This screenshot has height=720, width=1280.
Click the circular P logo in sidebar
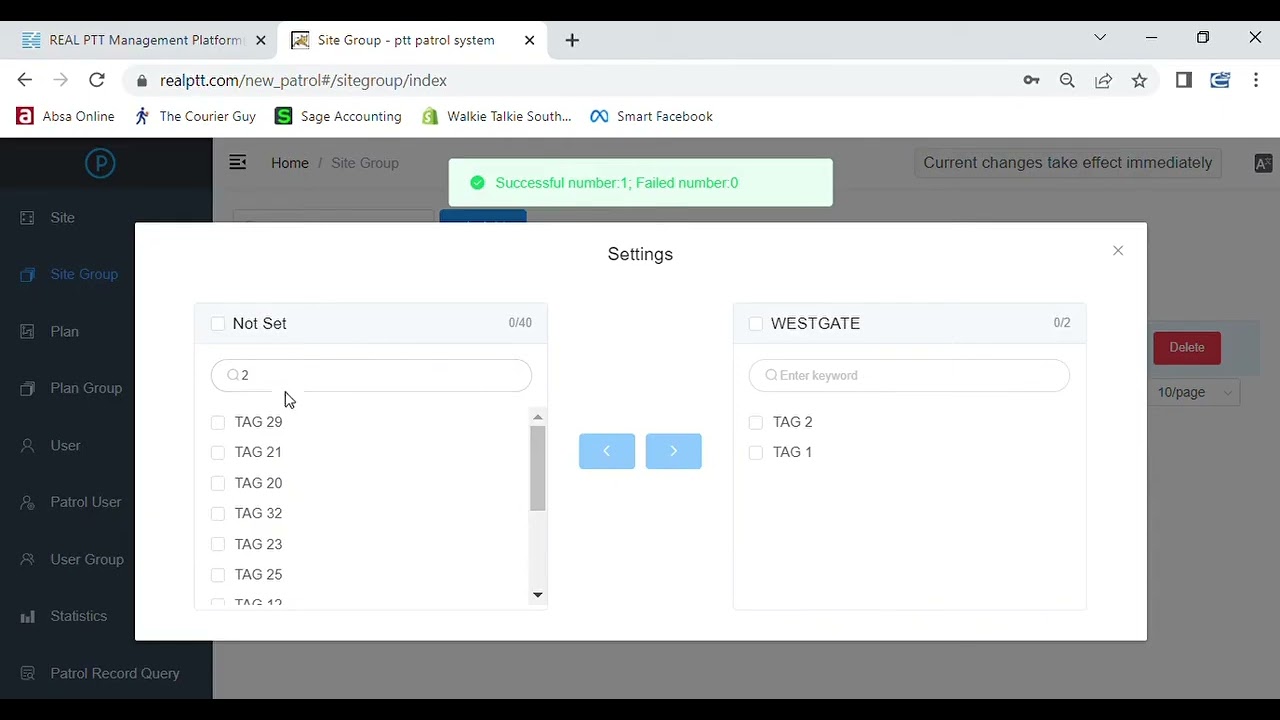(100, 163)
